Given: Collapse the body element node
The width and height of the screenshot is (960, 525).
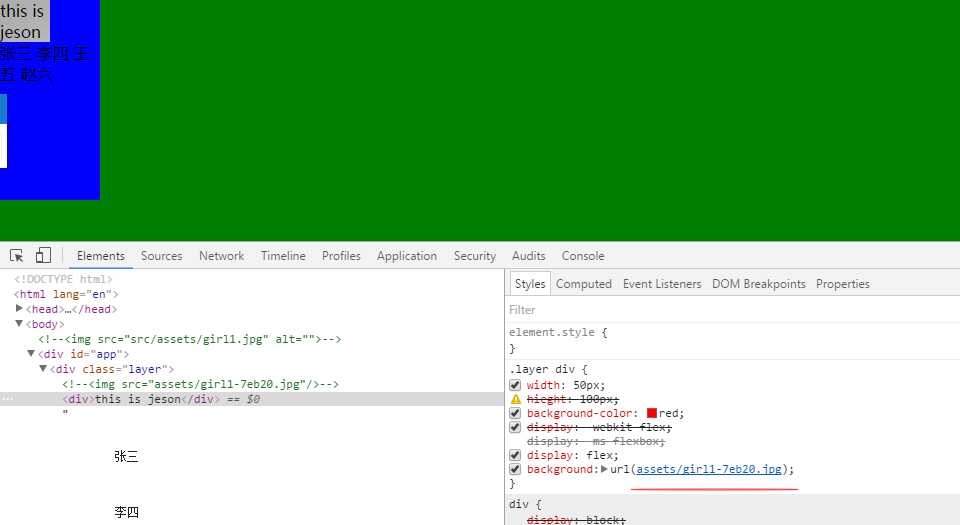Looking at the screenshot, I should click(x=19, y=324).
